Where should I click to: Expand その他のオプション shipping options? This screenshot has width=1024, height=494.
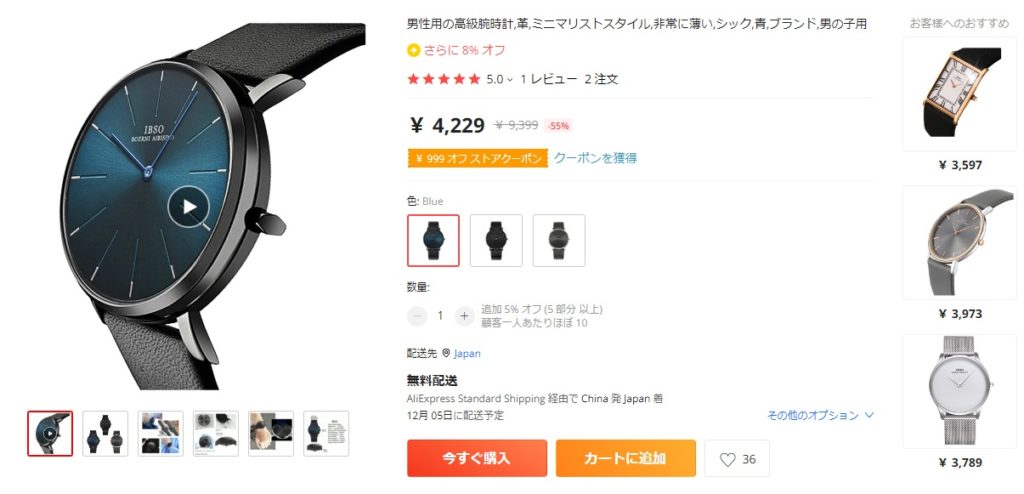[x=820, y=415]
